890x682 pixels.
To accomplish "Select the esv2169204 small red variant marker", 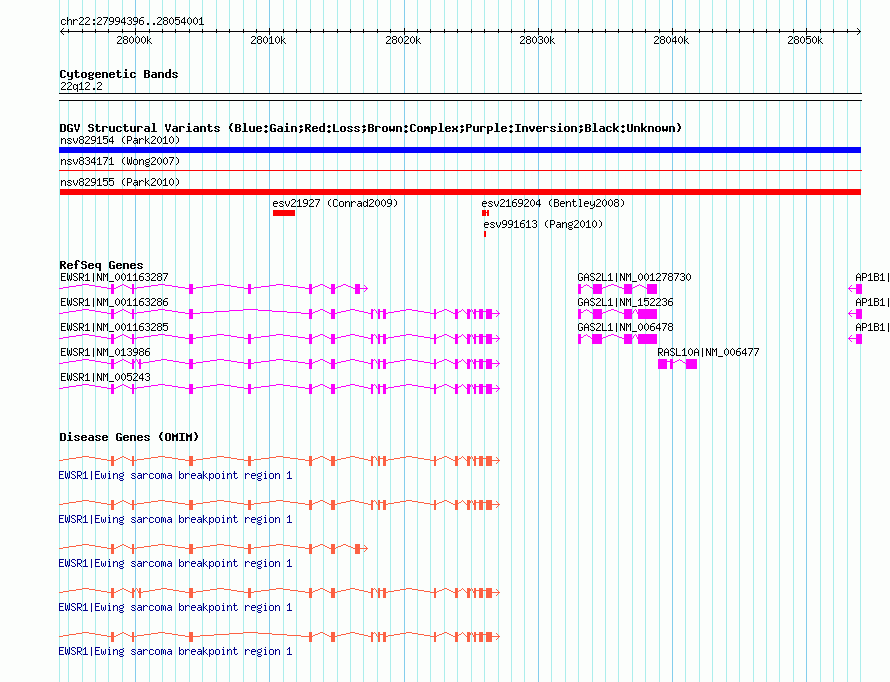I will point(485,213).
